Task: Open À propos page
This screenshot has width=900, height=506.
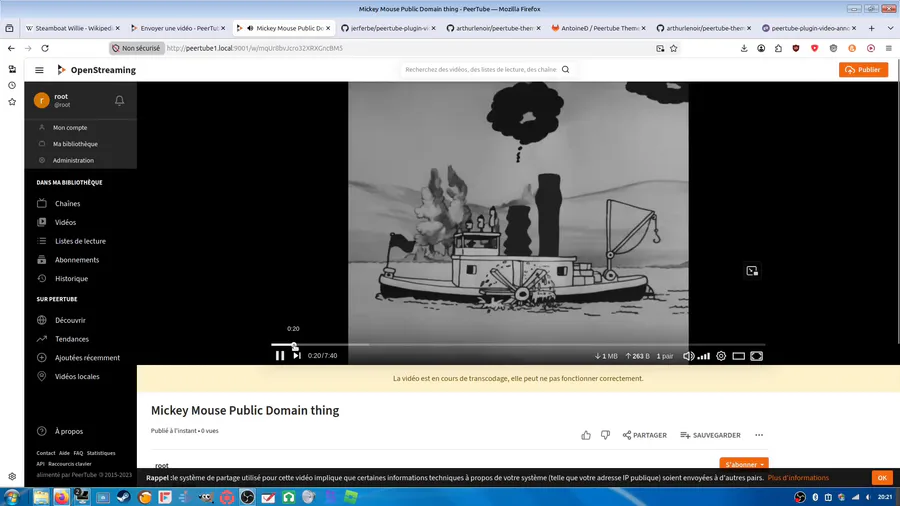Action: 68,431
